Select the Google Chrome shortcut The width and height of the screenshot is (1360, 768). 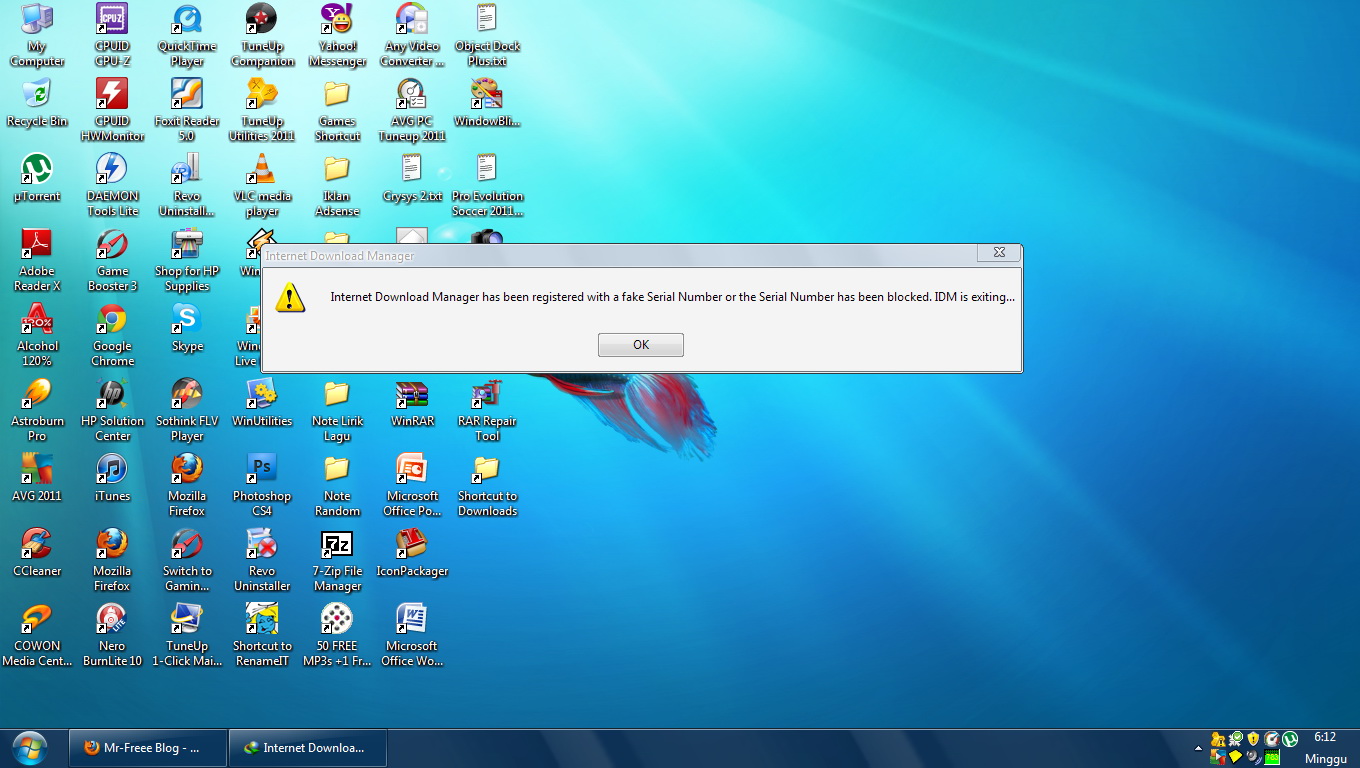point(112,335)
